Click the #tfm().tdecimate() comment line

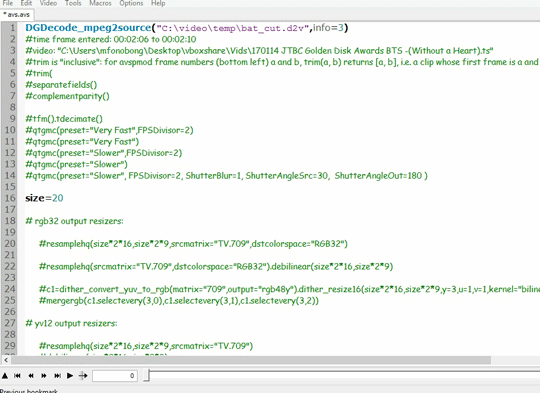64,119
